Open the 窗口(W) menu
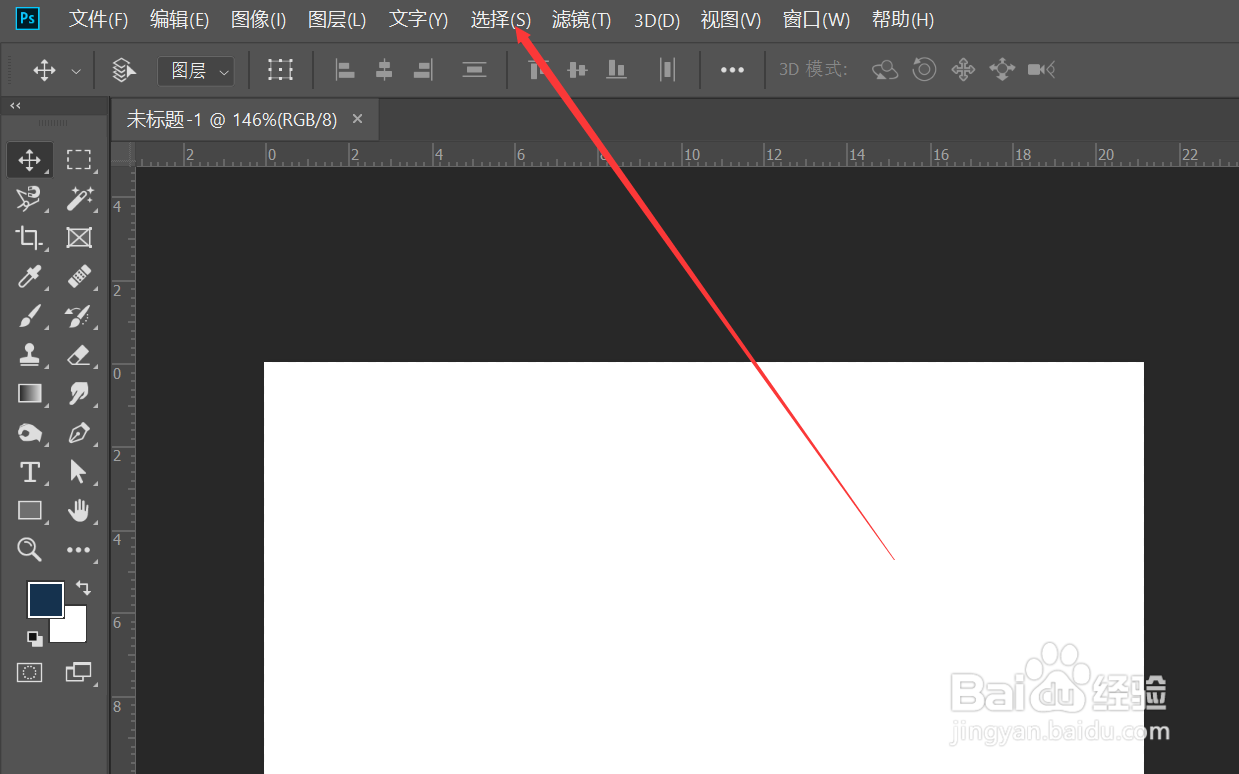Viewport: 1239px width, 774px height. pos(816,19)
